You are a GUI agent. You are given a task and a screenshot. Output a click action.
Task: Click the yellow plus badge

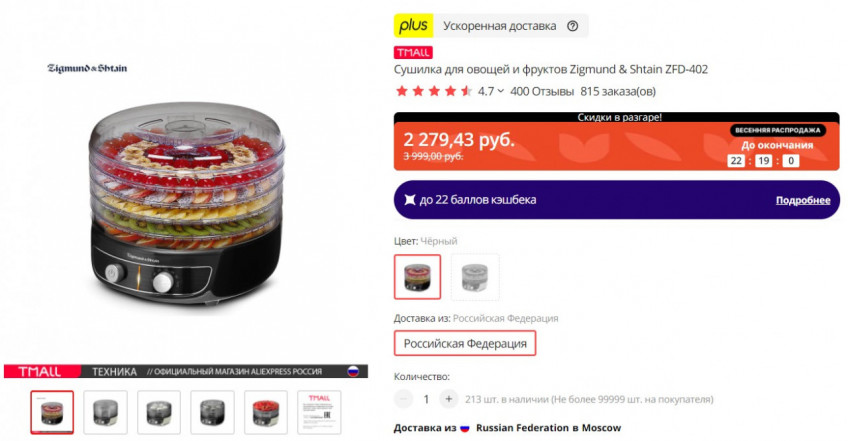pyautogui.click(x=413, y=25)
